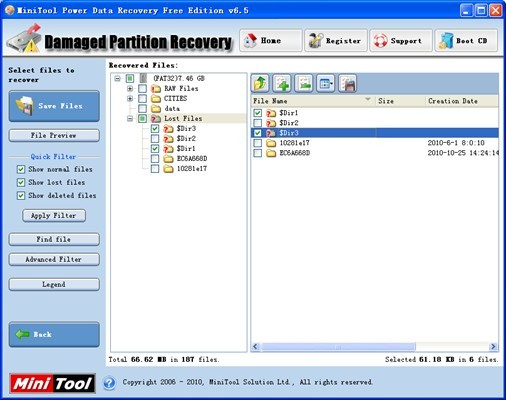This screenshot has width=506, height=400.
Task: Click the 2010-6-1 8:0:10 creation date cell
Action: (456, 143)
